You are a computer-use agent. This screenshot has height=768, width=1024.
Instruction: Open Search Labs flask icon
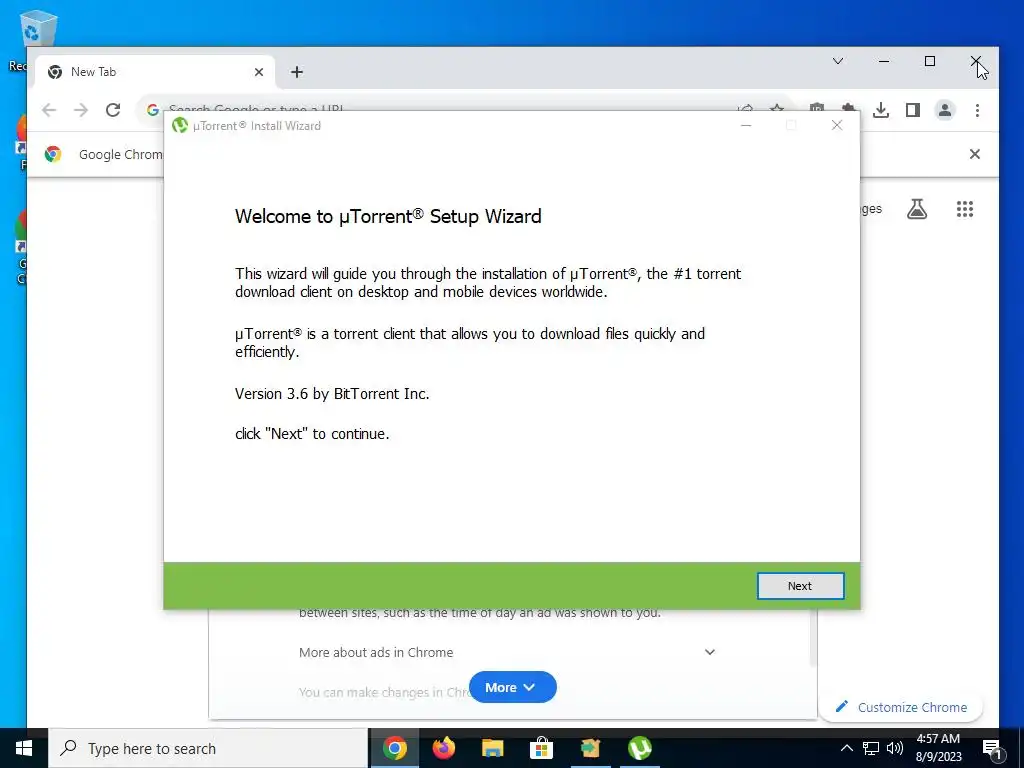917,209
